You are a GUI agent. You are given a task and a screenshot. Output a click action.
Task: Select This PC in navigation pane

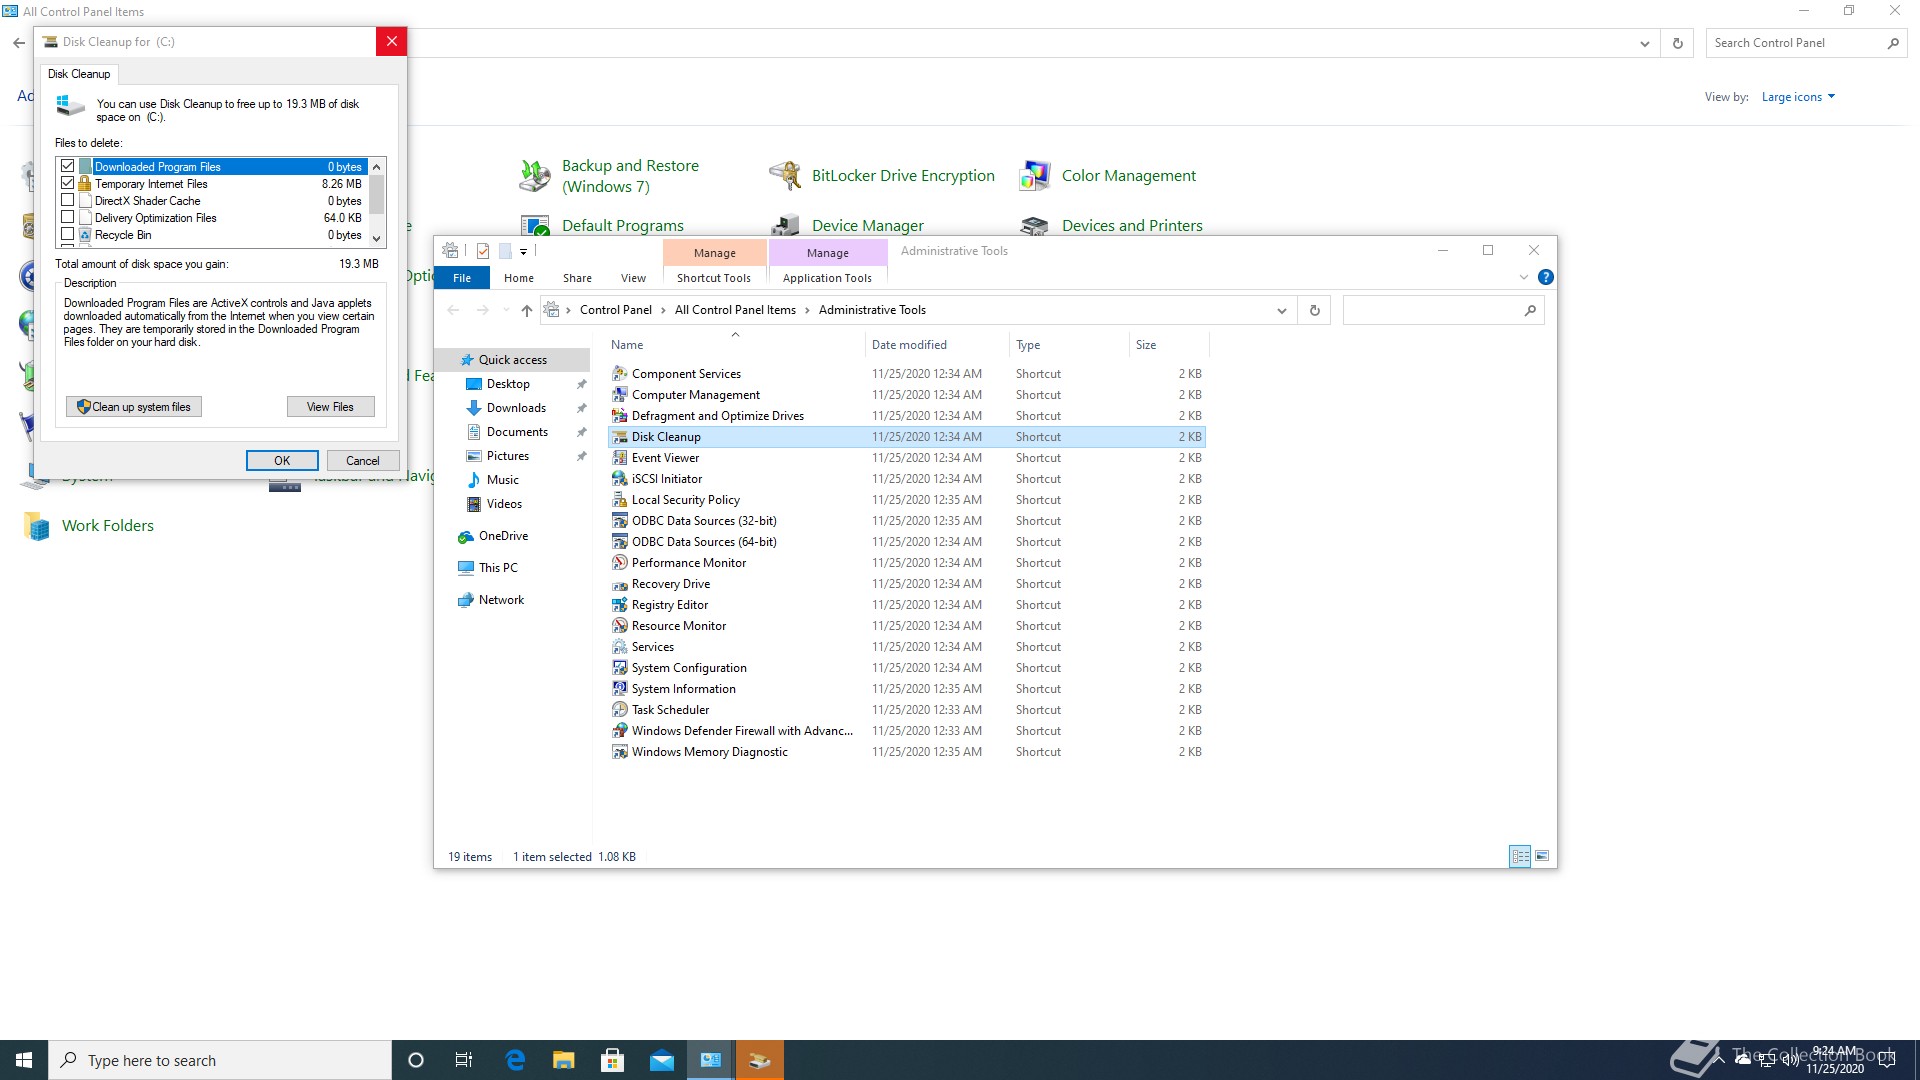click(x=498, y=567)
